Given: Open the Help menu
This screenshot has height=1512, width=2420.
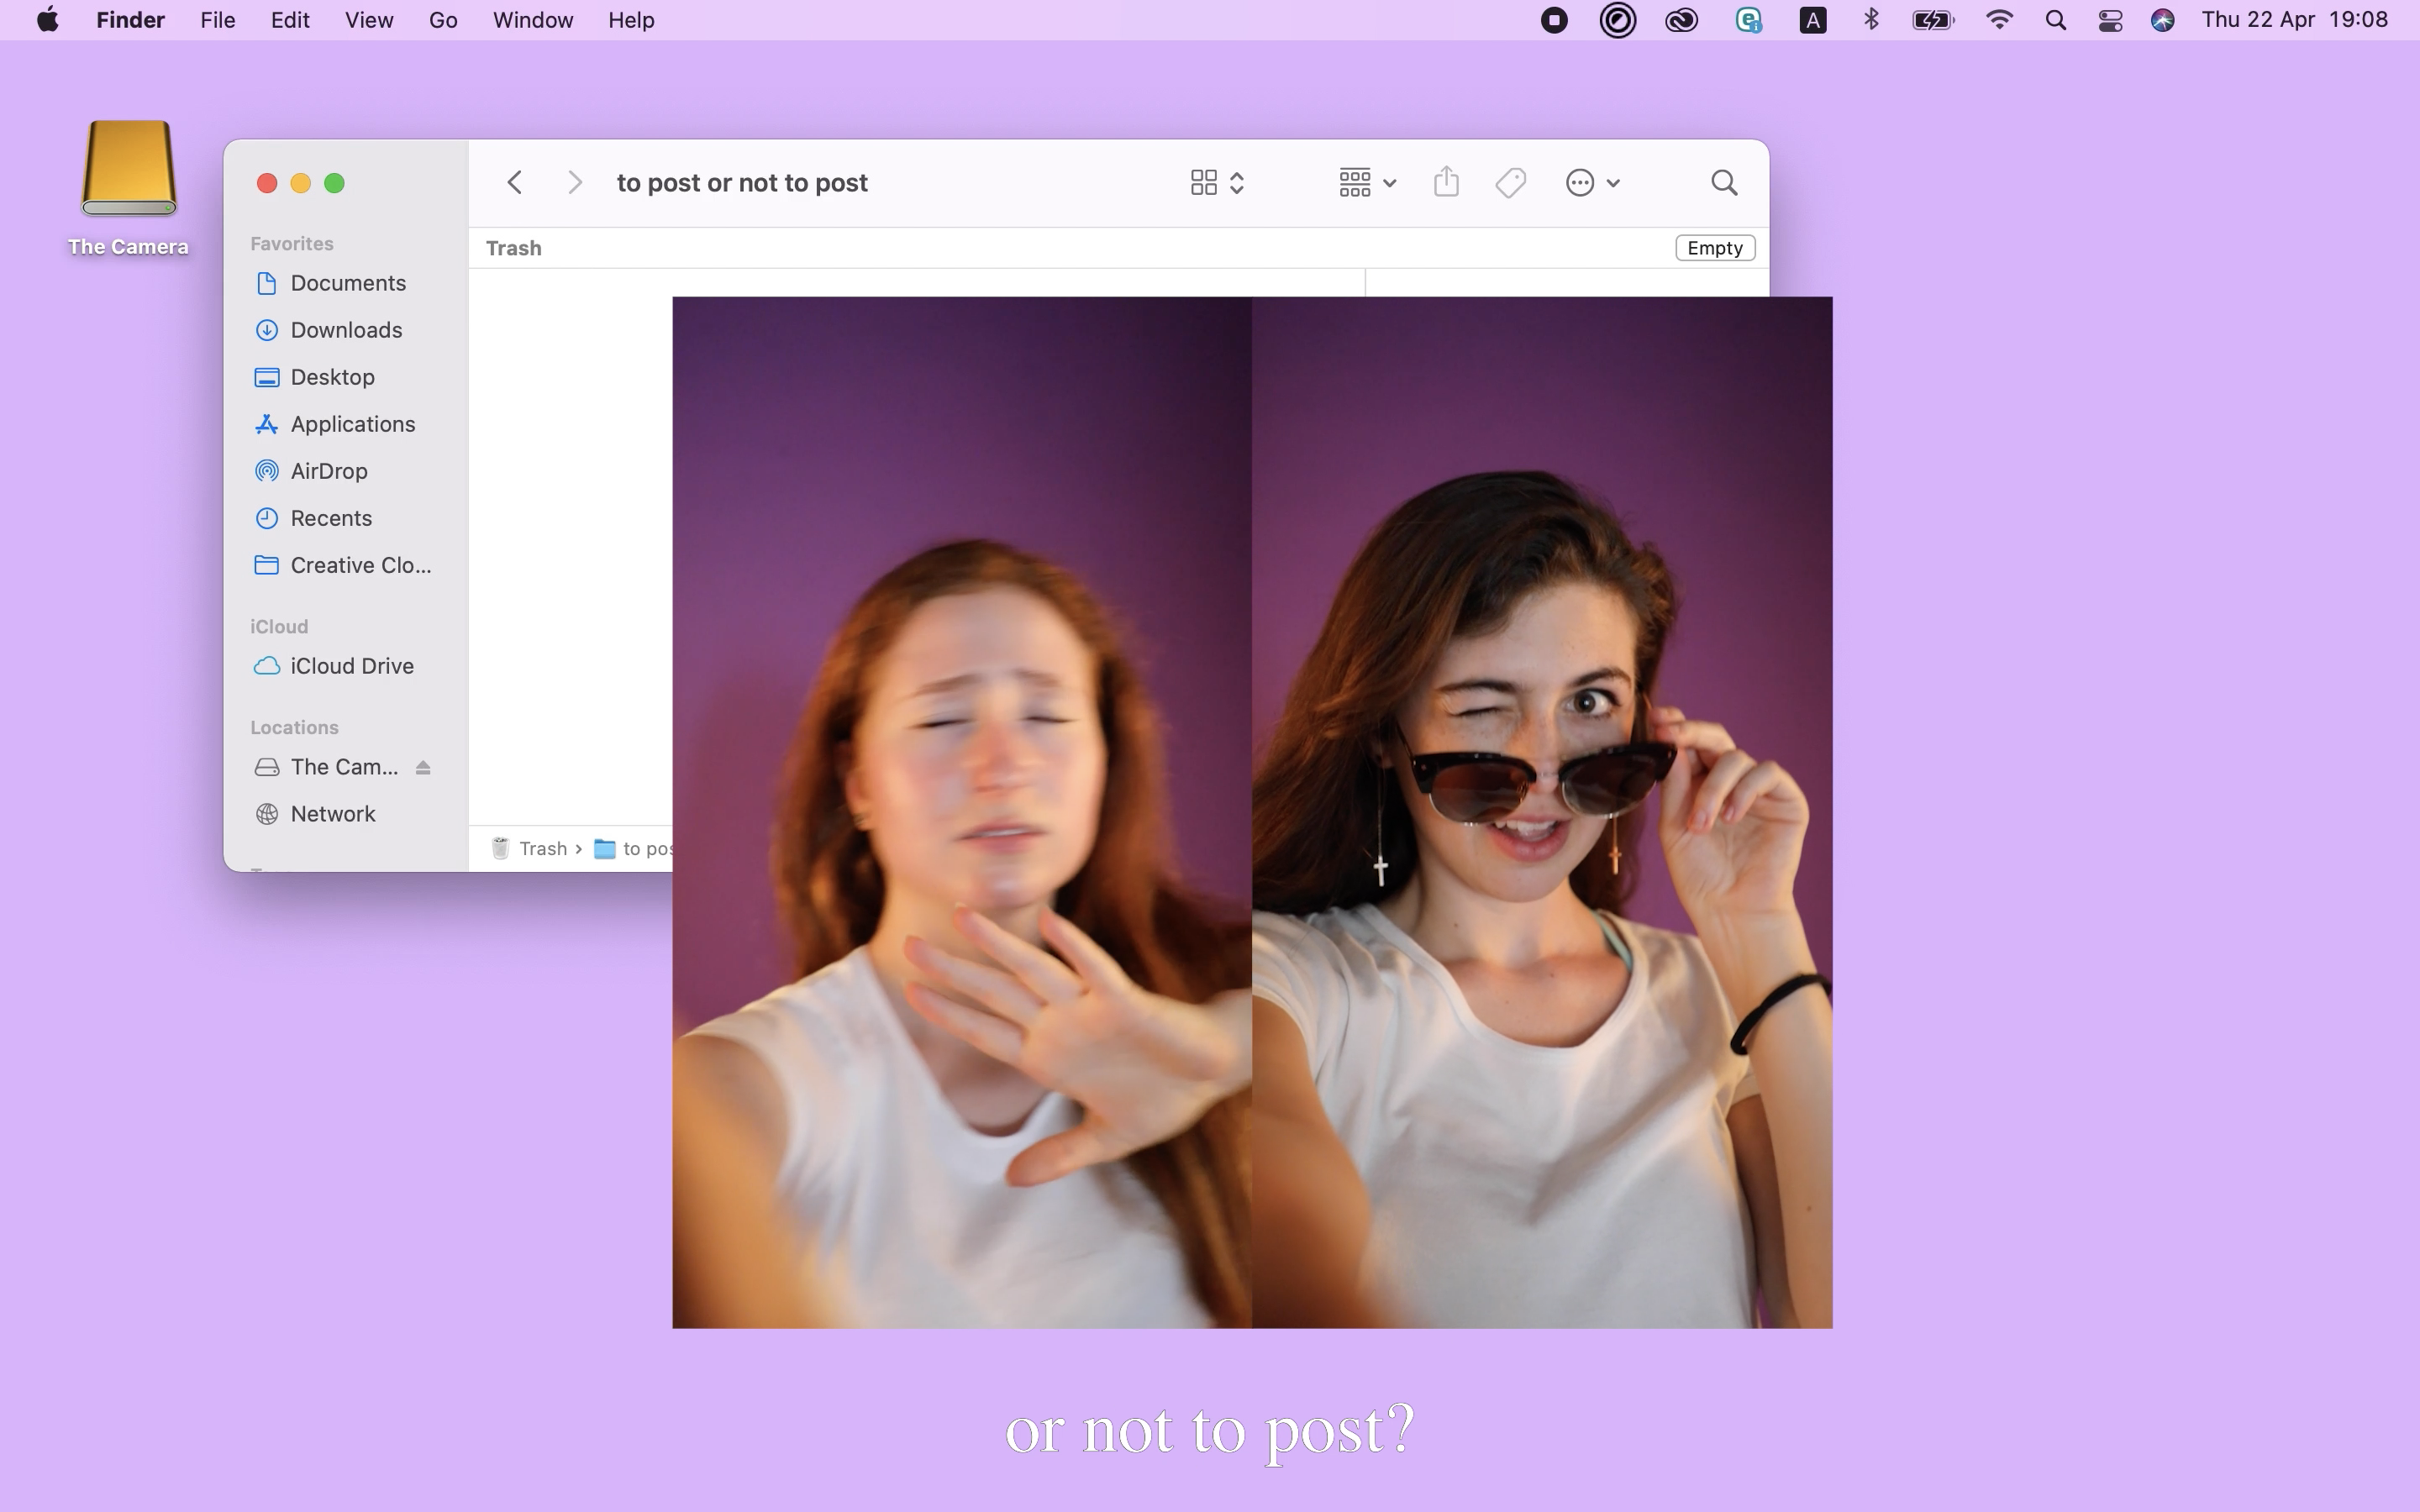Looking at the screenshot, I should point(631,20).
